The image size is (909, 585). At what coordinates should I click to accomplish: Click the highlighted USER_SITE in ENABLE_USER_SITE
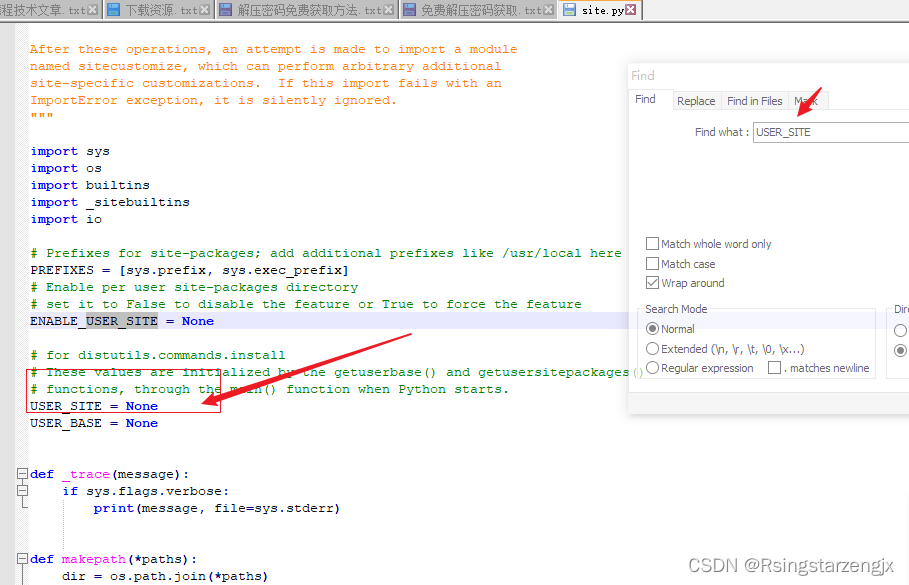pyautogui.click(x=122, y=321)
